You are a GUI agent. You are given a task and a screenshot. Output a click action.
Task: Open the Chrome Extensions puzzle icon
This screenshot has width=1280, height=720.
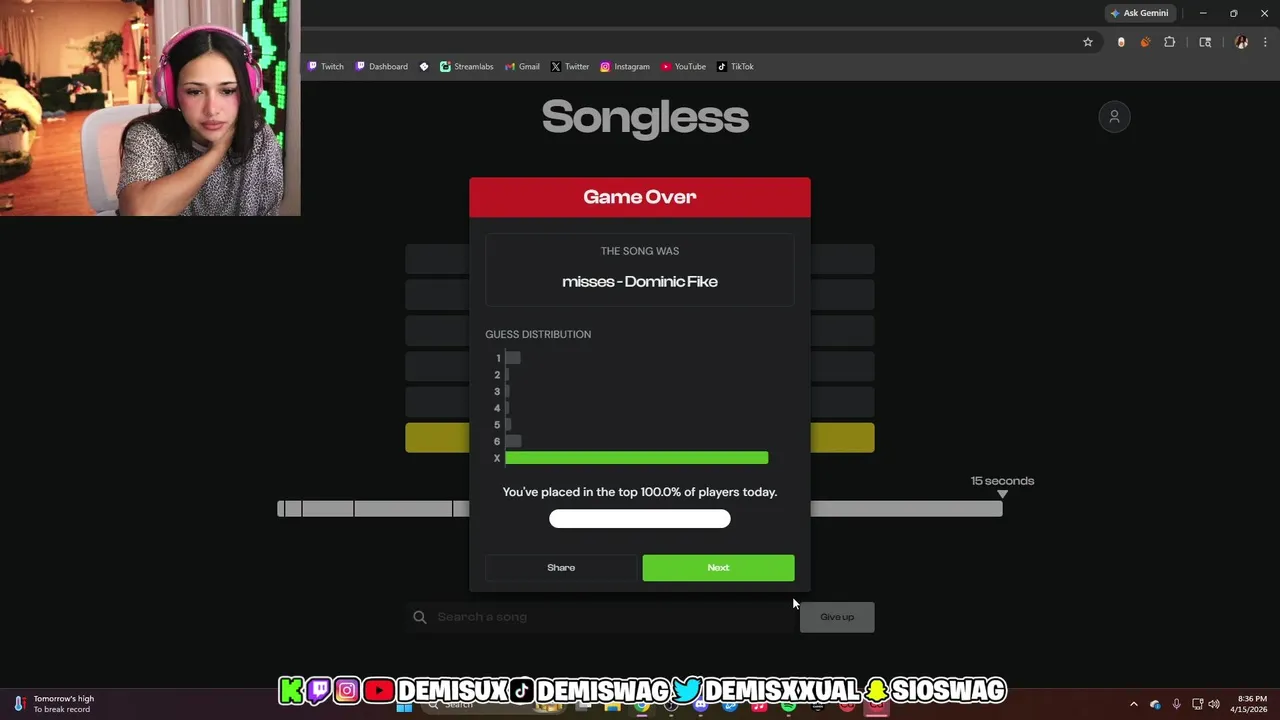coord(1169,42)
